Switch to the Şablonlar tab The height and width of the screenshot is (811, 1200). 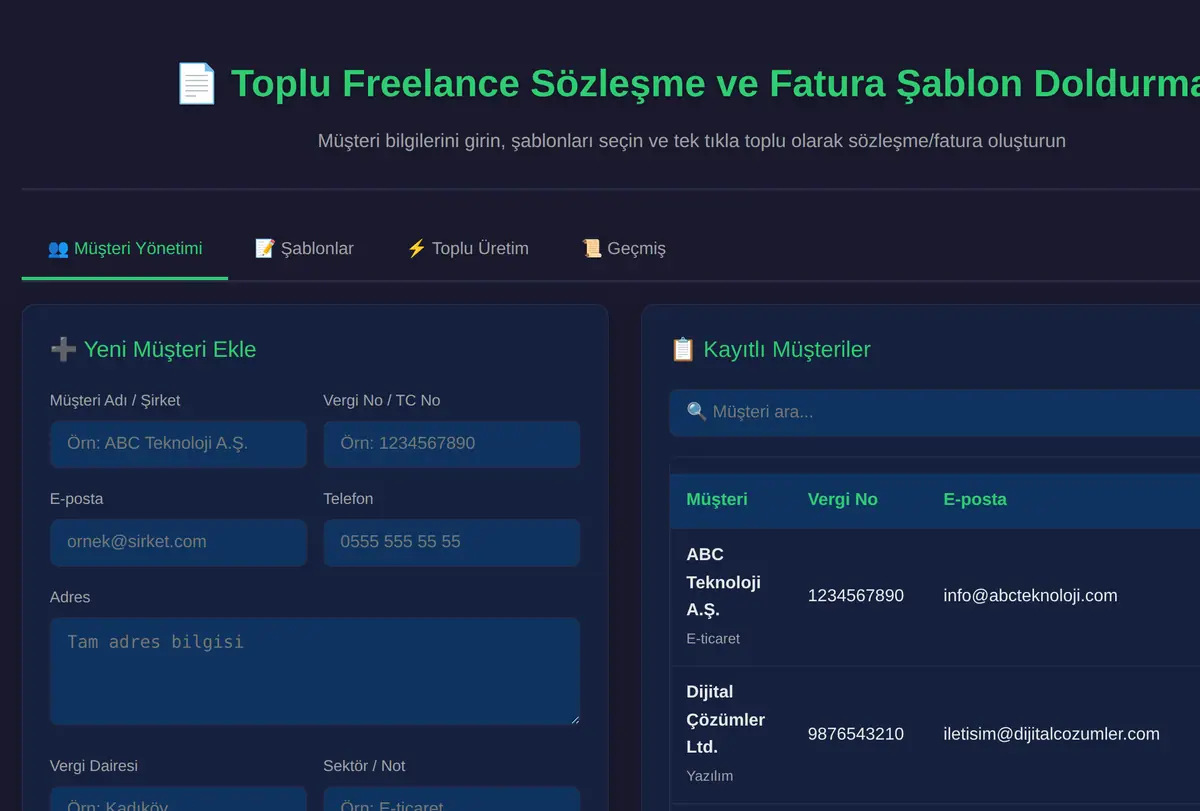pos(304,248)
